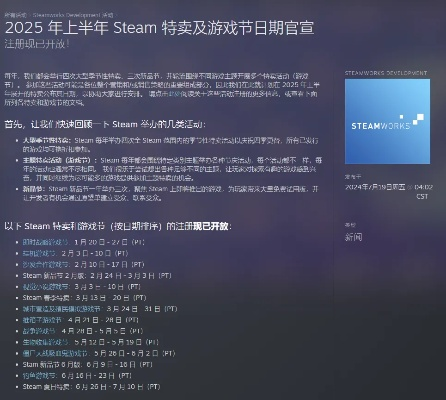Open the 沙发合作游戏节 link dated 2月10日-17日
Image resolution: width=446 pixels, height=400 pixels.
point(46,264)
